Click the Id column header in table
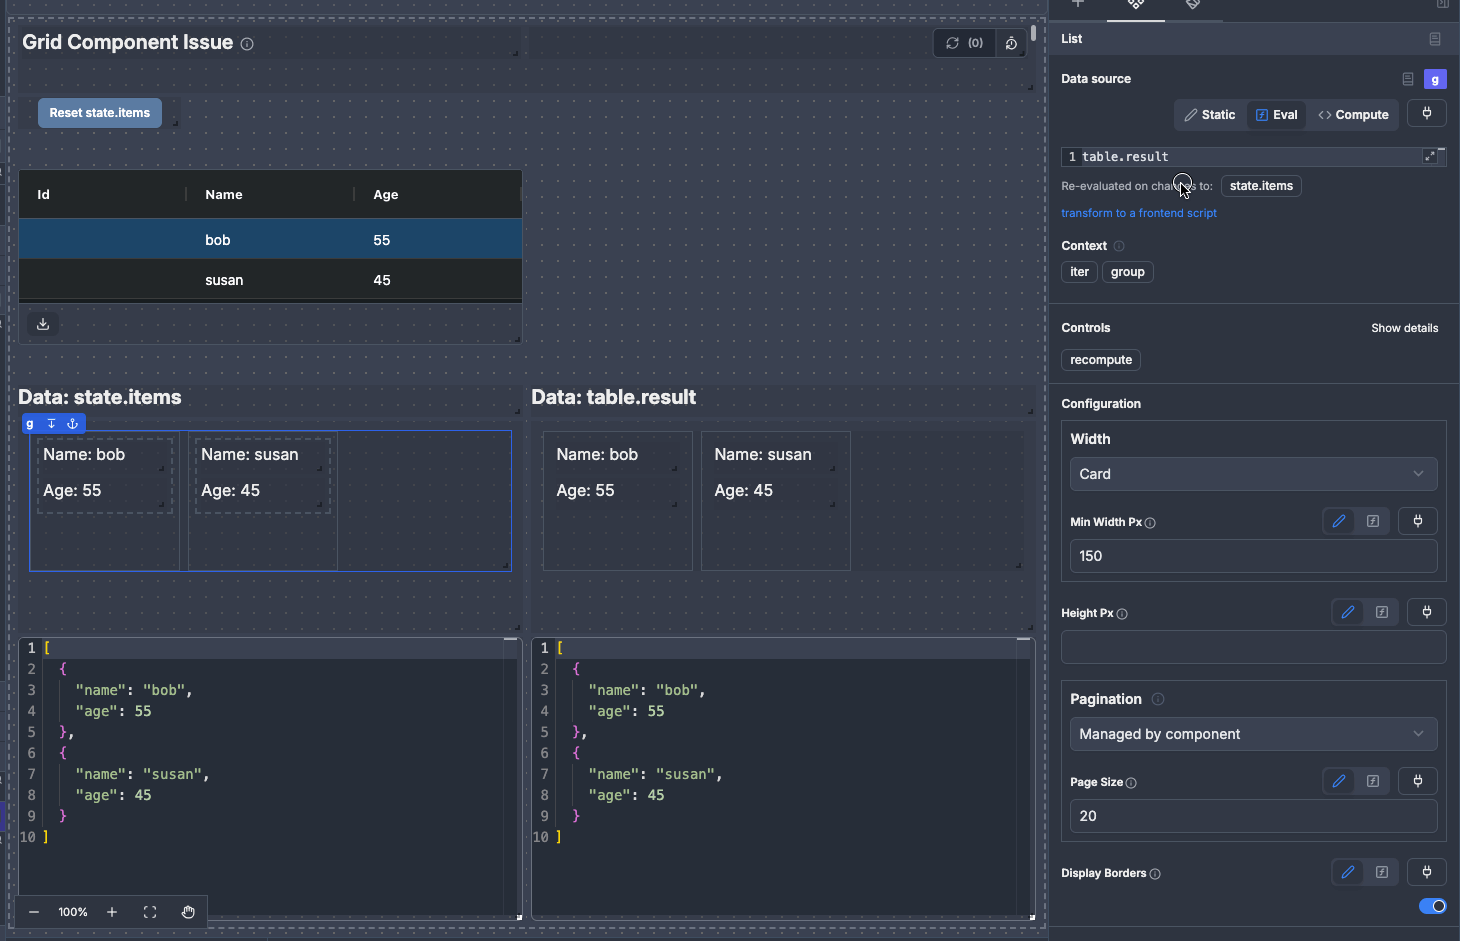Image resolution: width=1460 pixels, height=941 pixels. [x=102, y=195]
